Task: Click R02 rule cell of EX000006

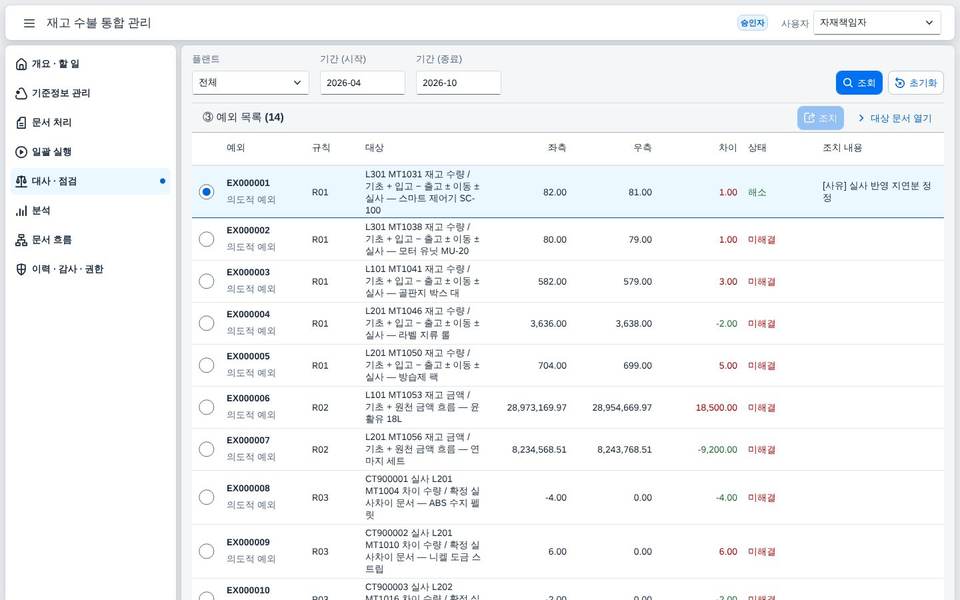Action: click(x=320, y=407)
